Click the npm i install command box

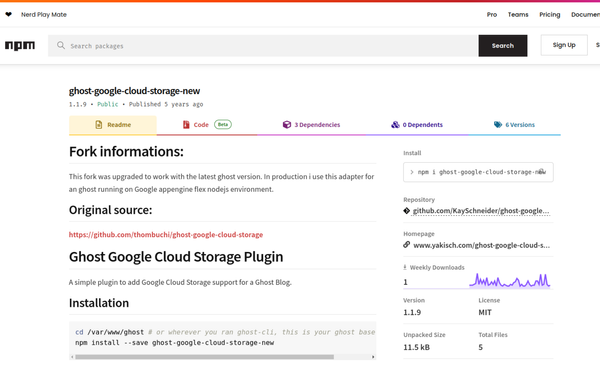click(478, 172)
